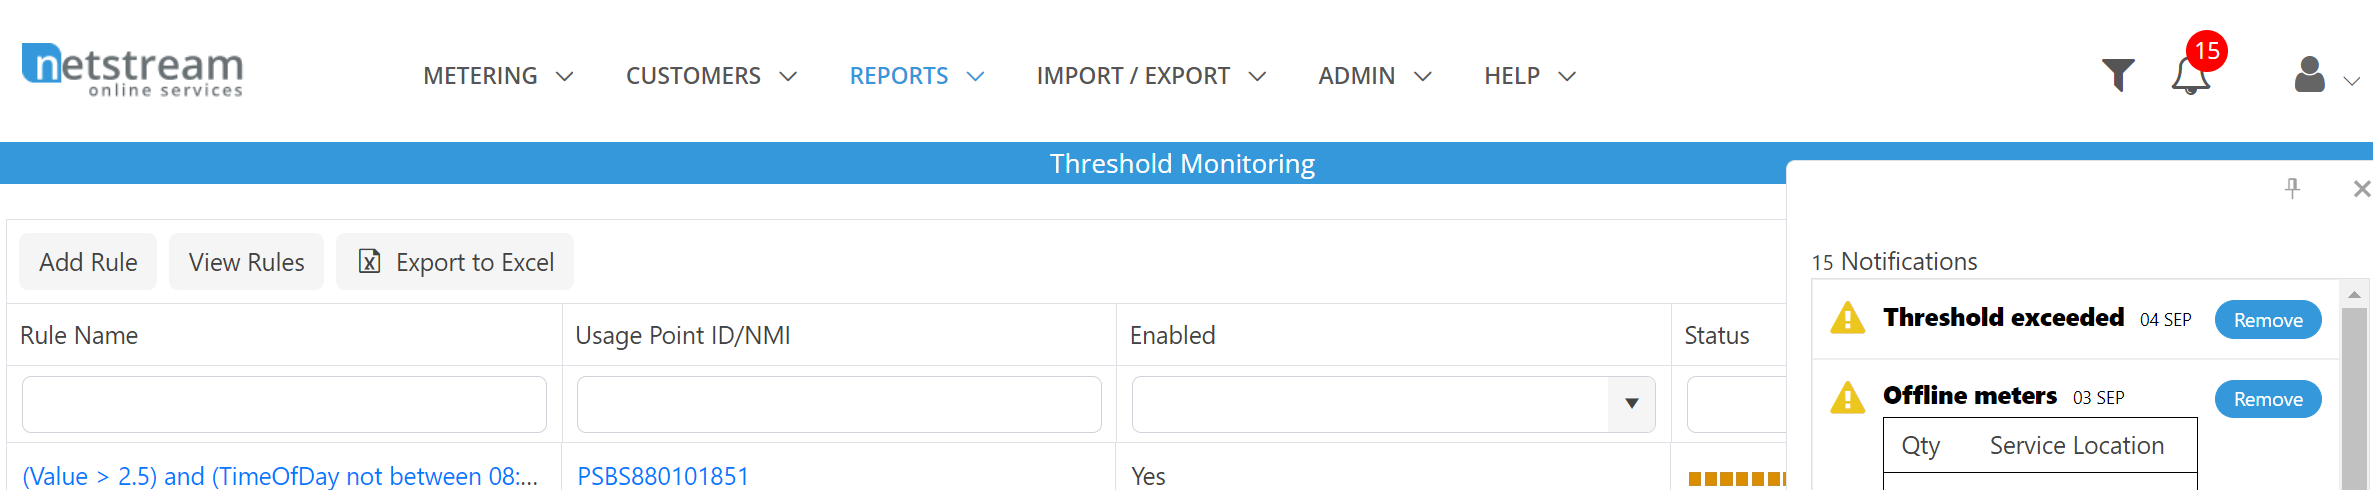This screenshot has height=490, width=2373.
Task: Click the filter funnel icon
Action: (x=2117, y=75)
